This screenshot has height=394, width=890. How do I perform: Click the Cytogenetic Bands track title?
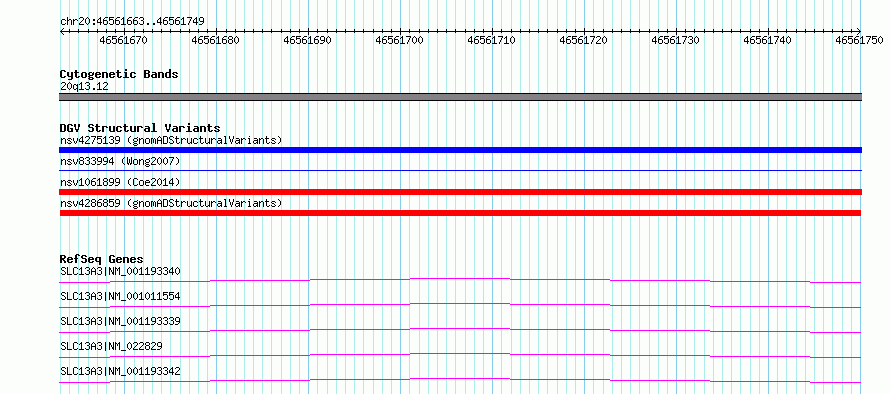[x=119, y=74]
